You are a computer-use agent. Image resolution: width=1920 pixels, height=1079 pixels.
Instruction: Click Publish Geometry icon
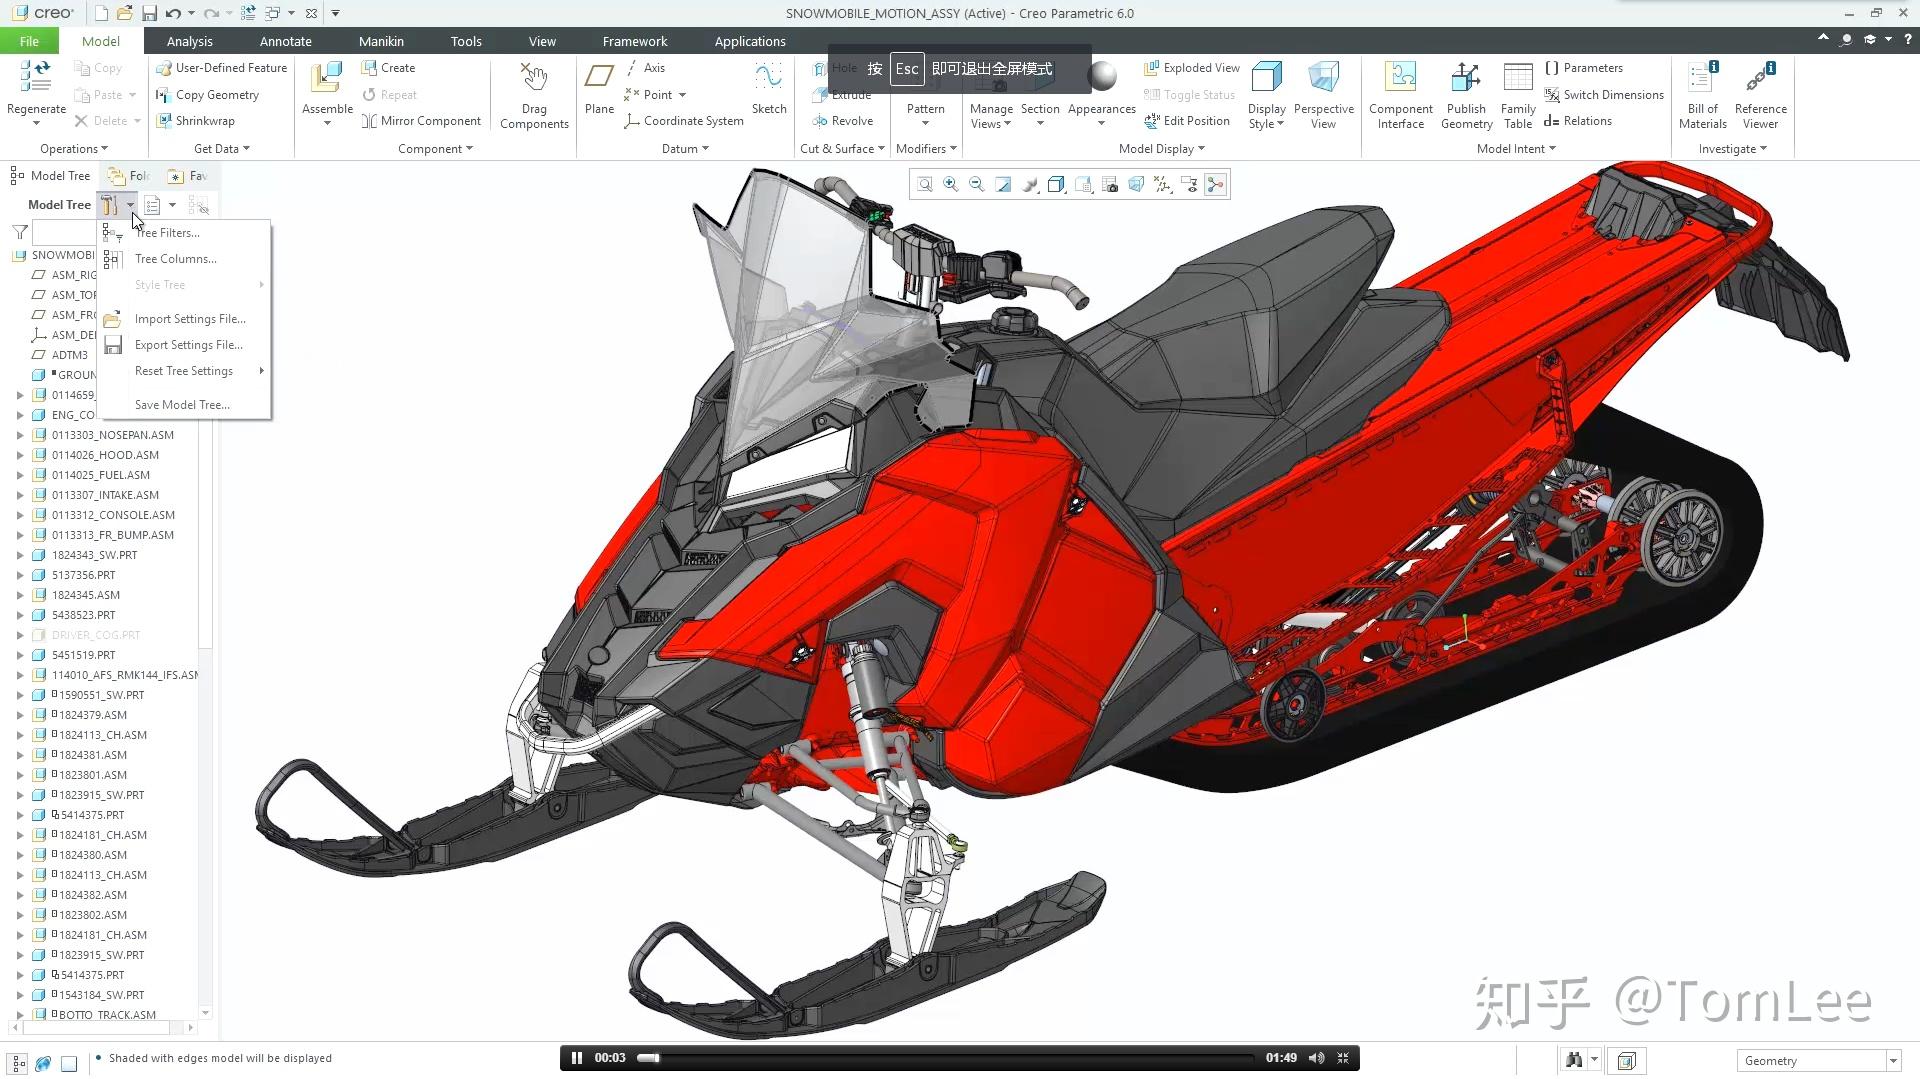pos(1466,77)
